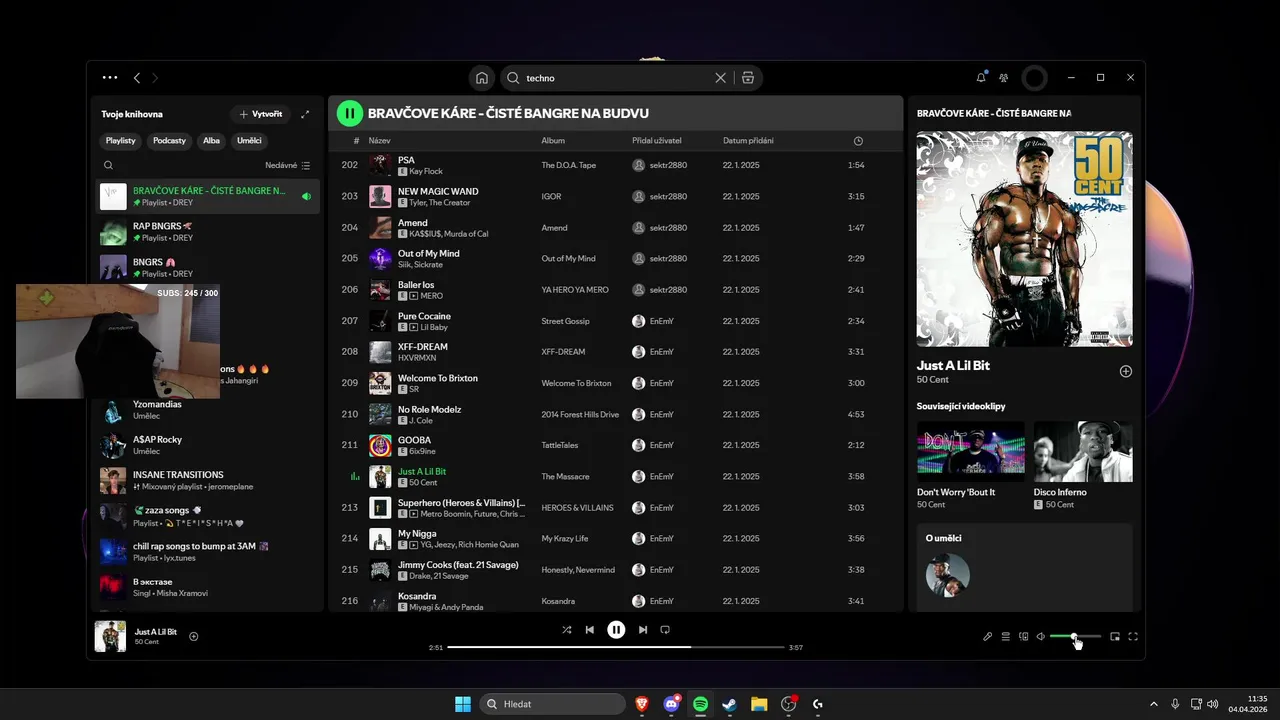Open the GOOBA track row
Viewport: 1280px width, 720px height.
click(615, 445)
